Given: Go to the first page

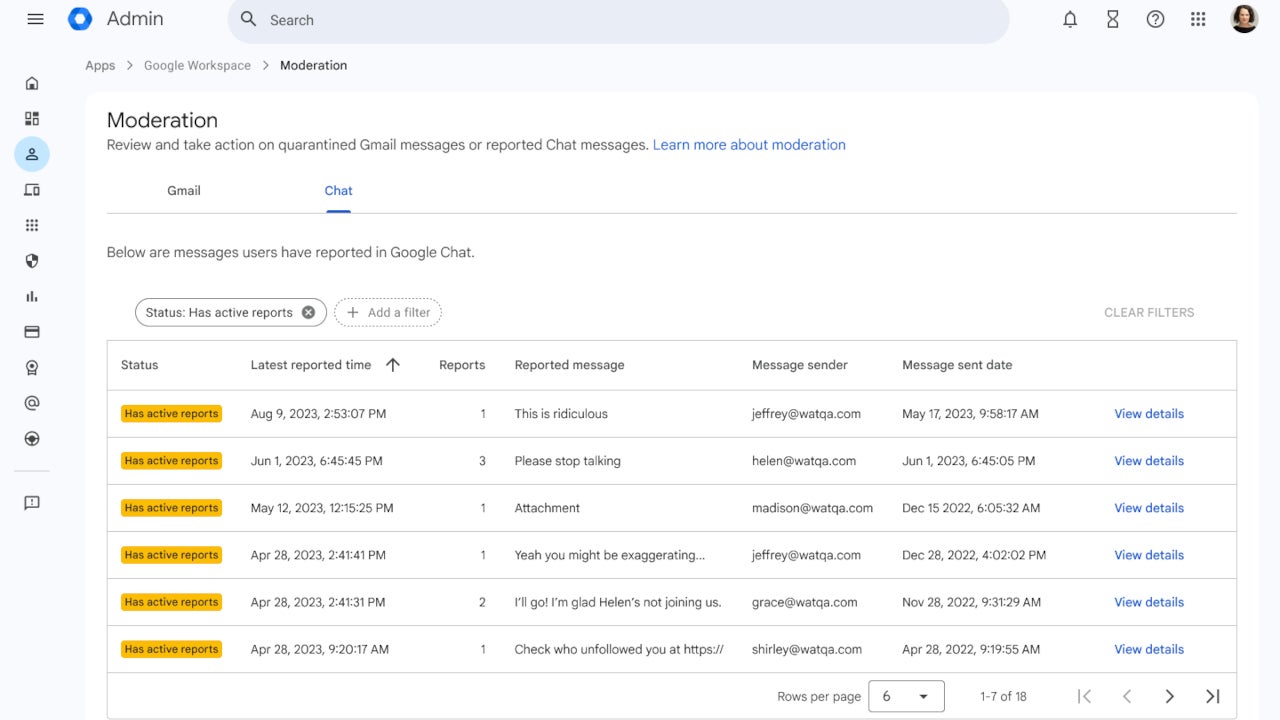Looking at the screenshot, I should click(1084, 696).
